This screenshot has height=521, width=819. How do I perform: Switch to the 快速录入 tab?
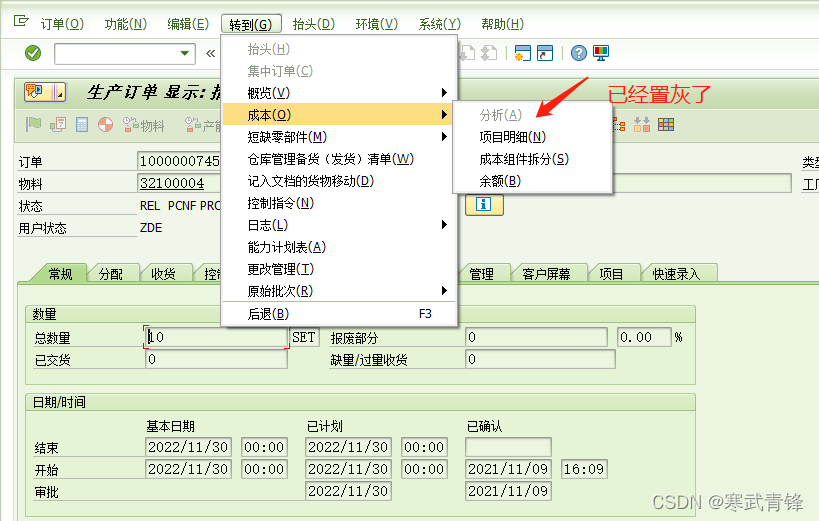[676, 274]
